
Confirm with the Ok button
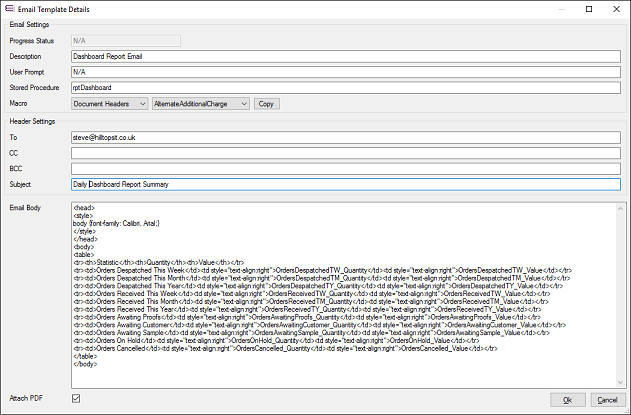pos(567,399)
